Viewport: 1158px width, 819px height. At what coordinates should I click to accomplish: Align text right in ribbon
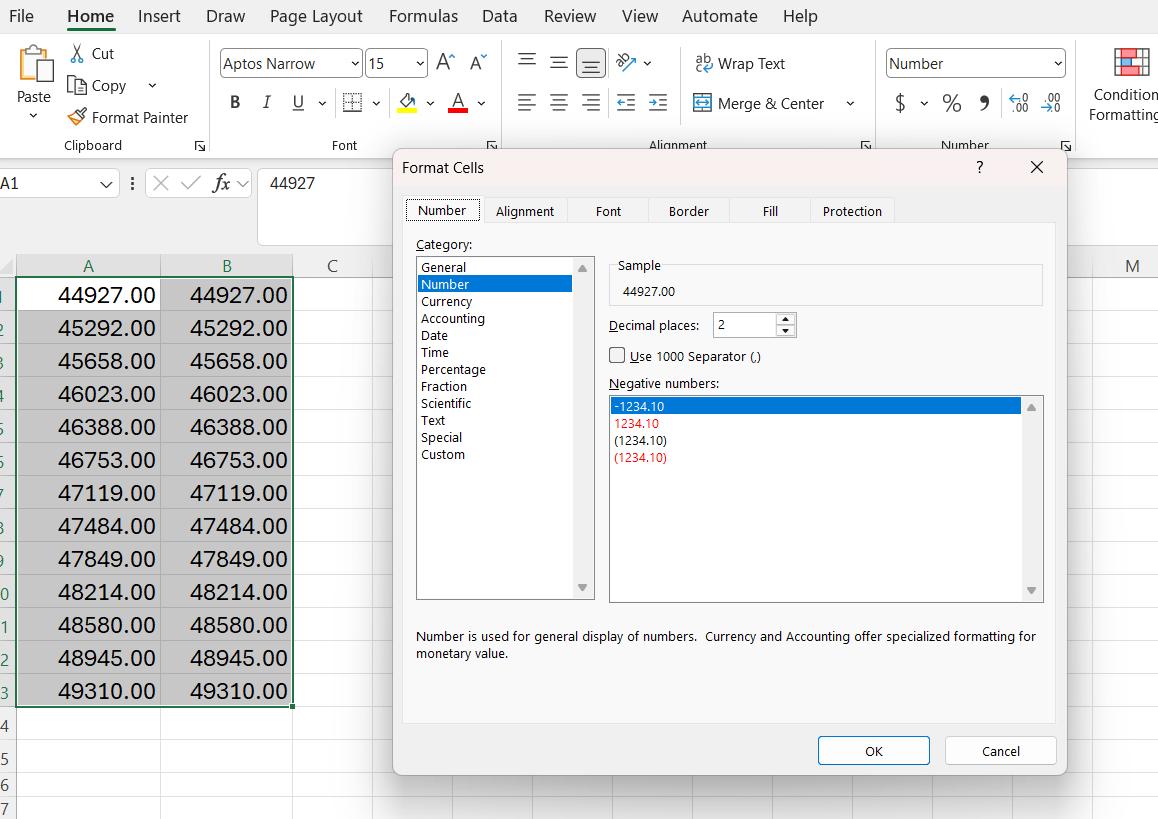point(591,103)
